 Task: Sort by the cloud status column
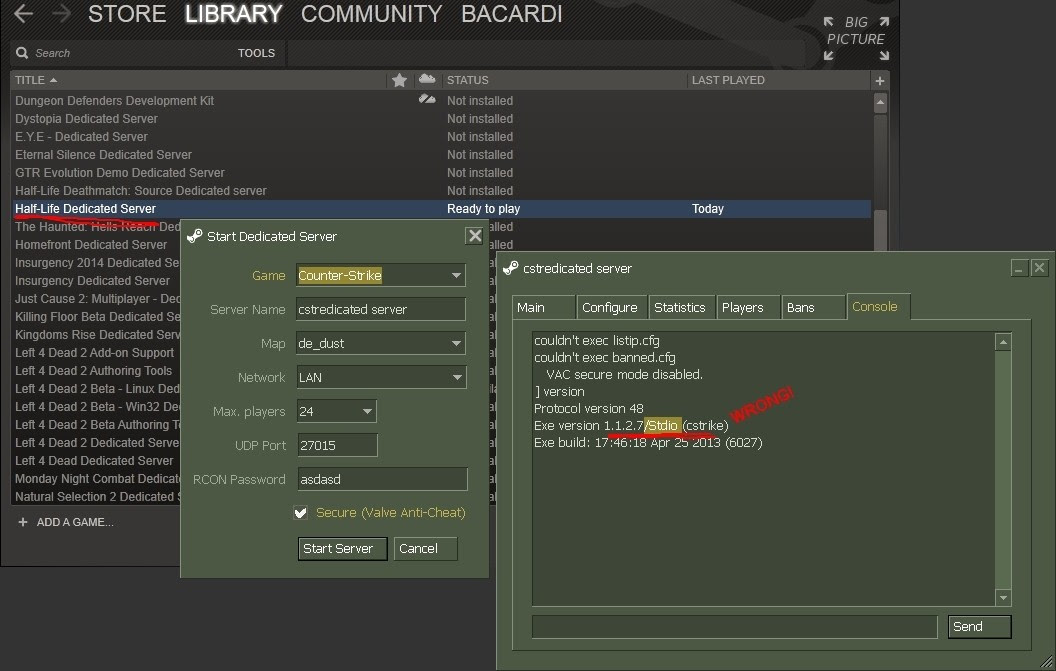pos(427,79)
